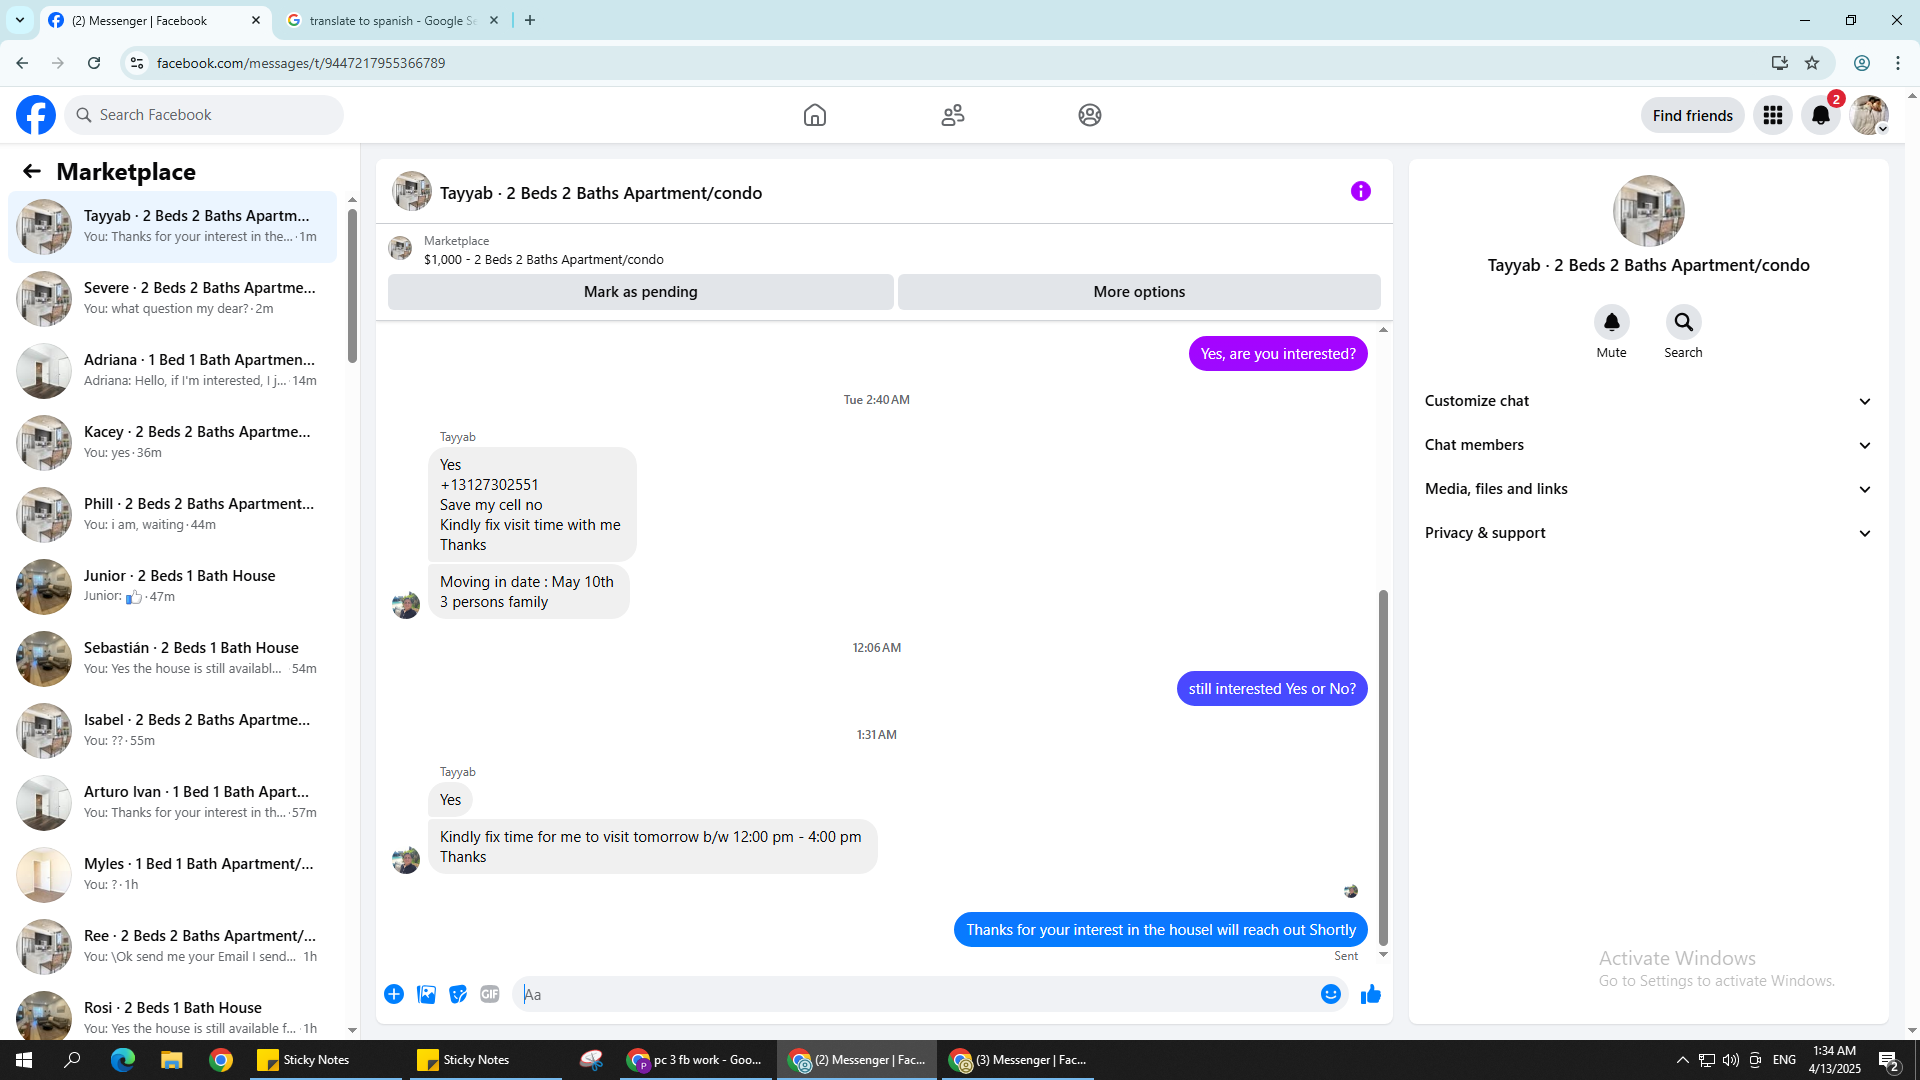
Task: Open Adriana 1 Bed 1 Bath conversation
Action: pyautogui.click(x=172, y=371)
